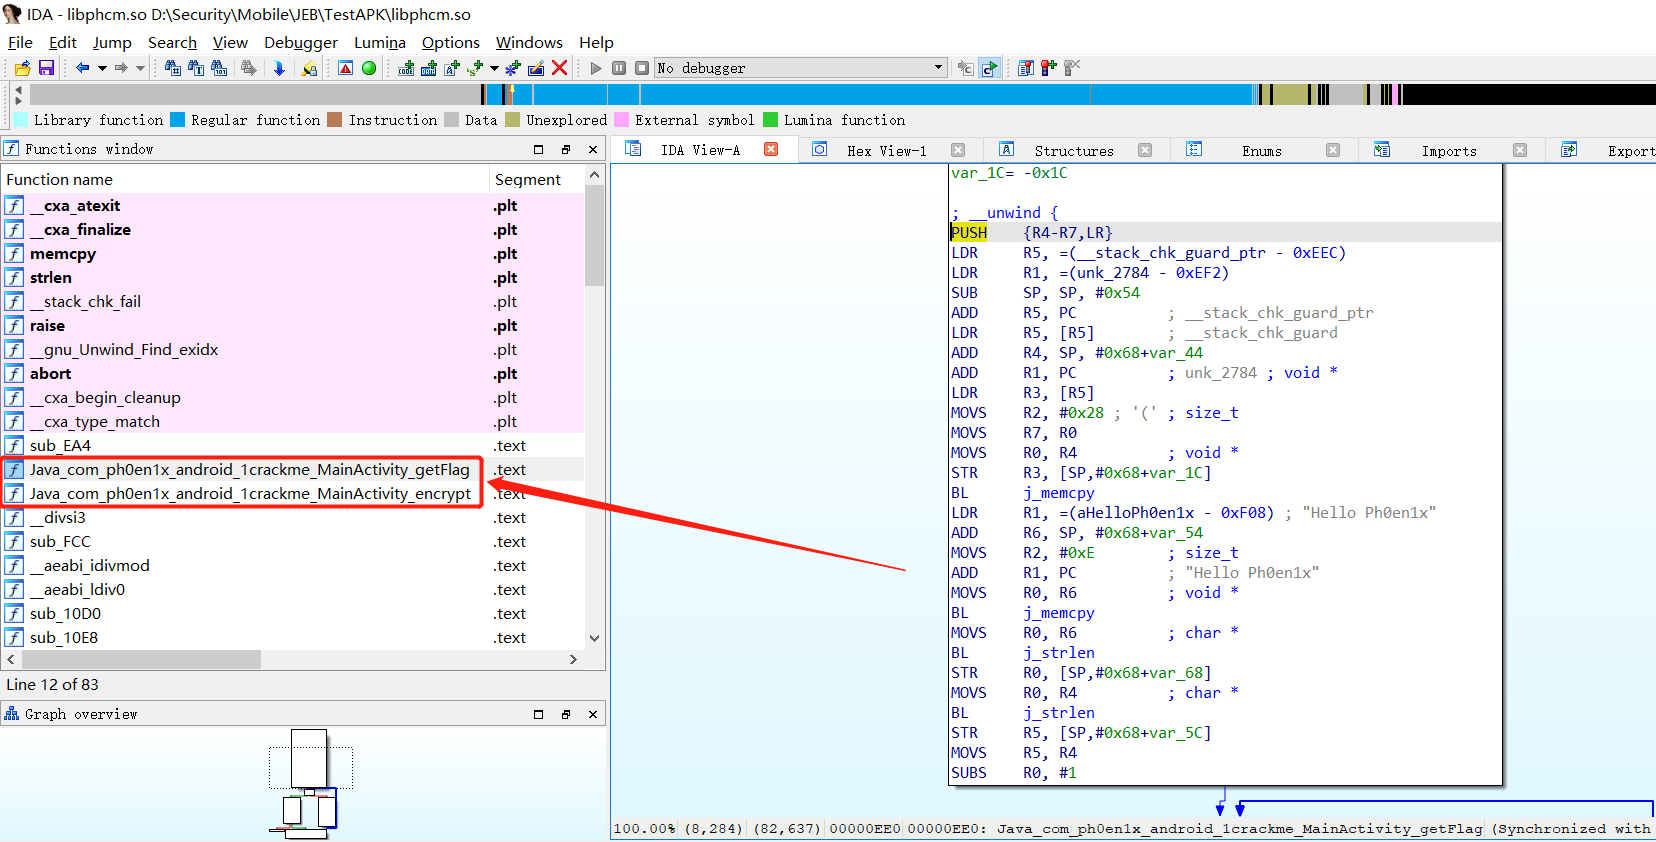
Task: Click the immediate value search binoculars icon
Action: (x=172, y=68)
